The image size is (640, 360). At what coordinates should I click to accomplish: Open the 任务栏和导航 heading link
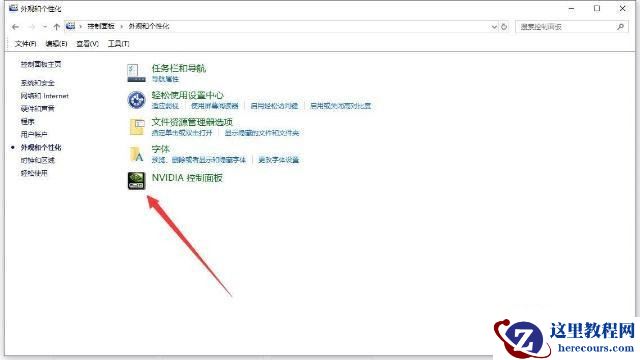click(179, 68)
